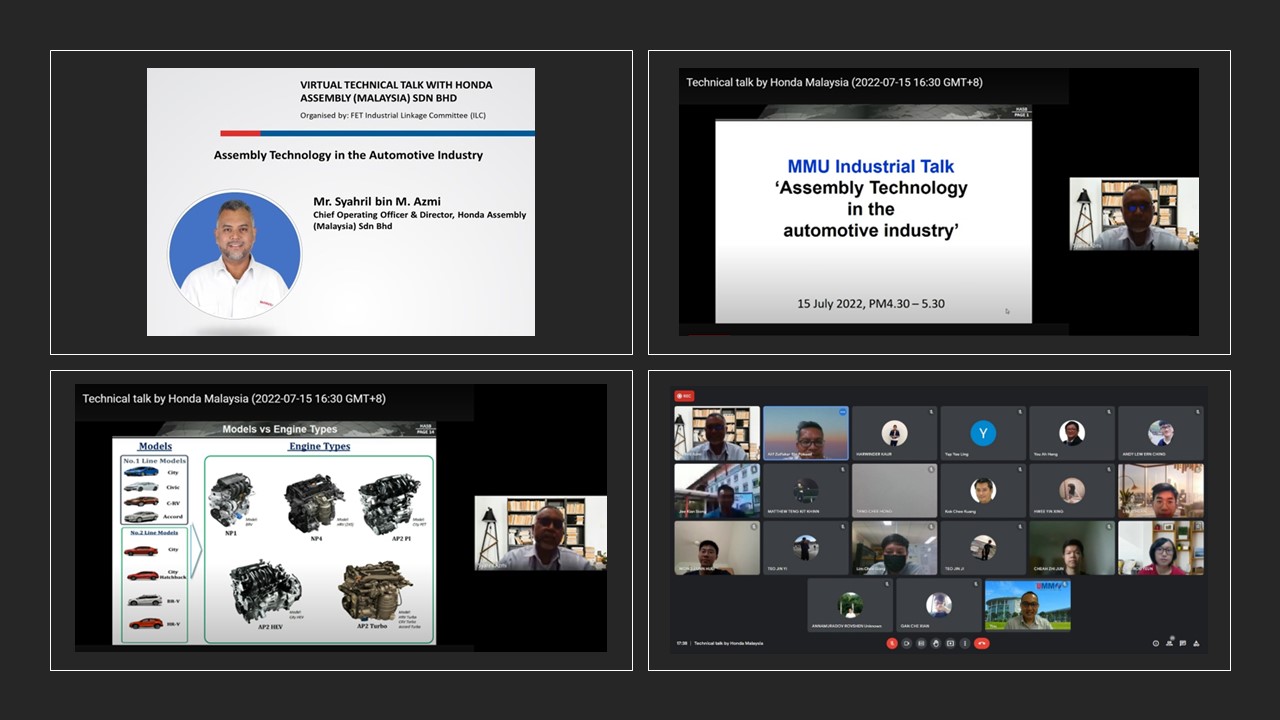Click 'Technical talk by Honda Malaysia' meeting name
The width and height of the screenshot is (1280, 720).
tap(728, 643)
